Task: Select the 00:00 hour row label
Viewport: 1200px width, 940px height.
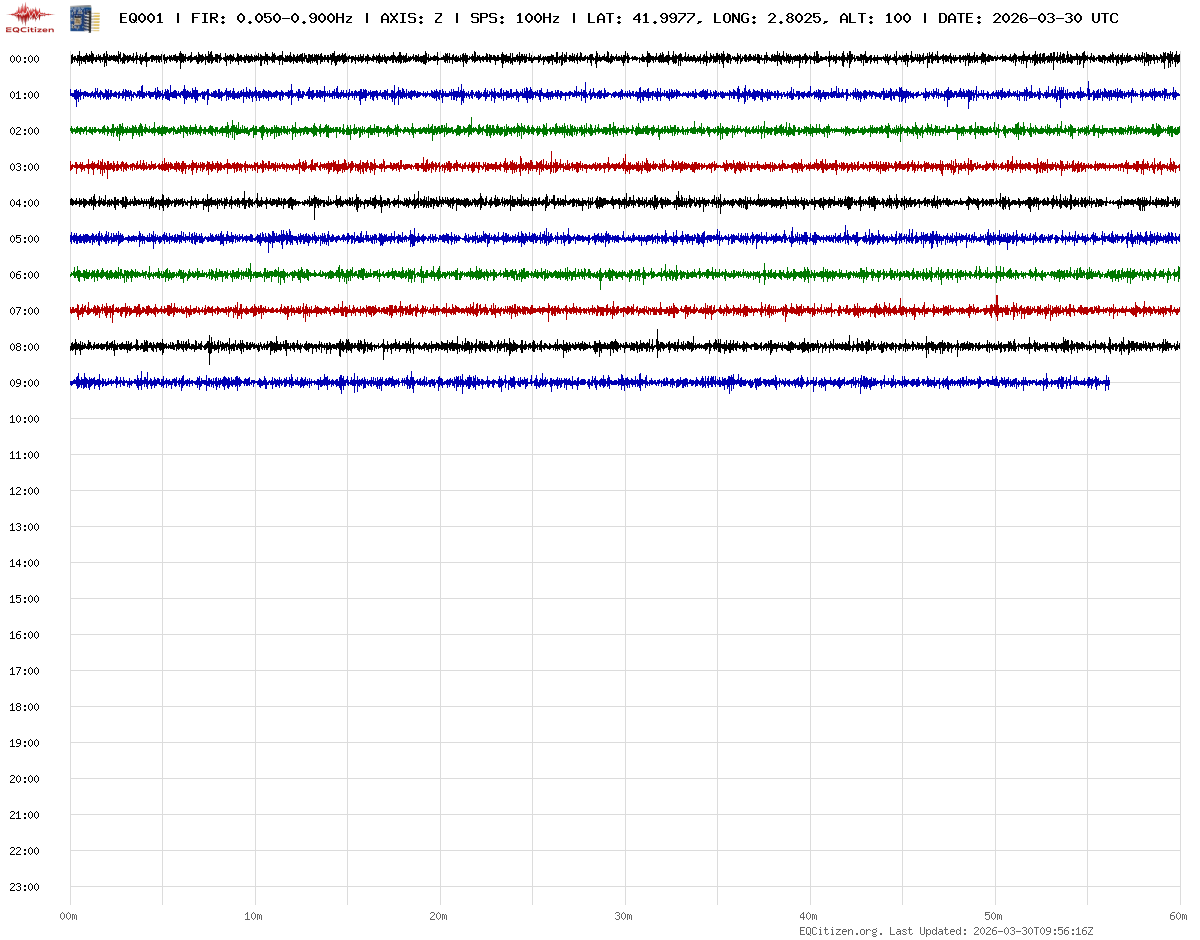Action: coord(24,59)
